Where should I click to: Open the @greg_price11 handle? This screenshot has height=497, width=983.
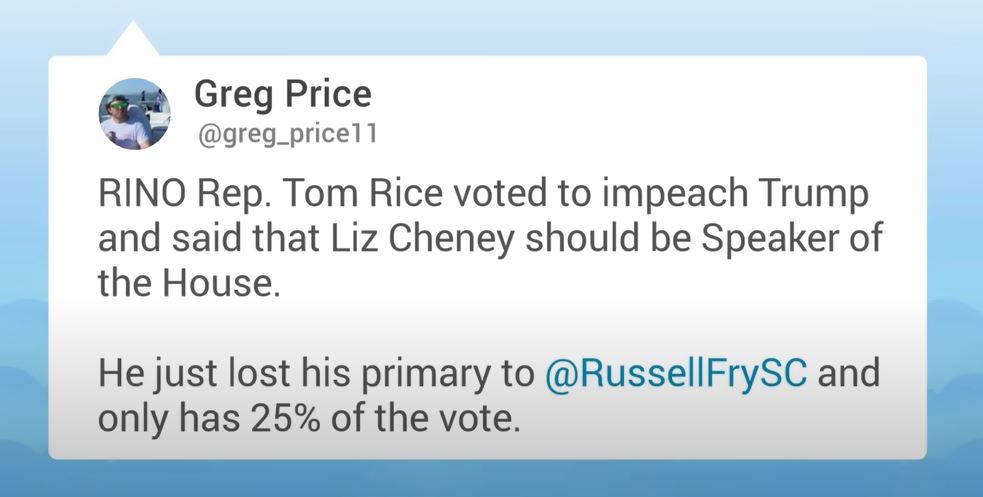(287, 133)
